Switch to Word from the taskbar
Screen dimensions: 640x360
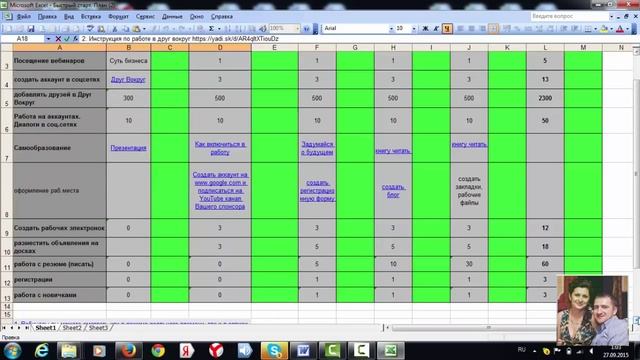pos(303,351)
